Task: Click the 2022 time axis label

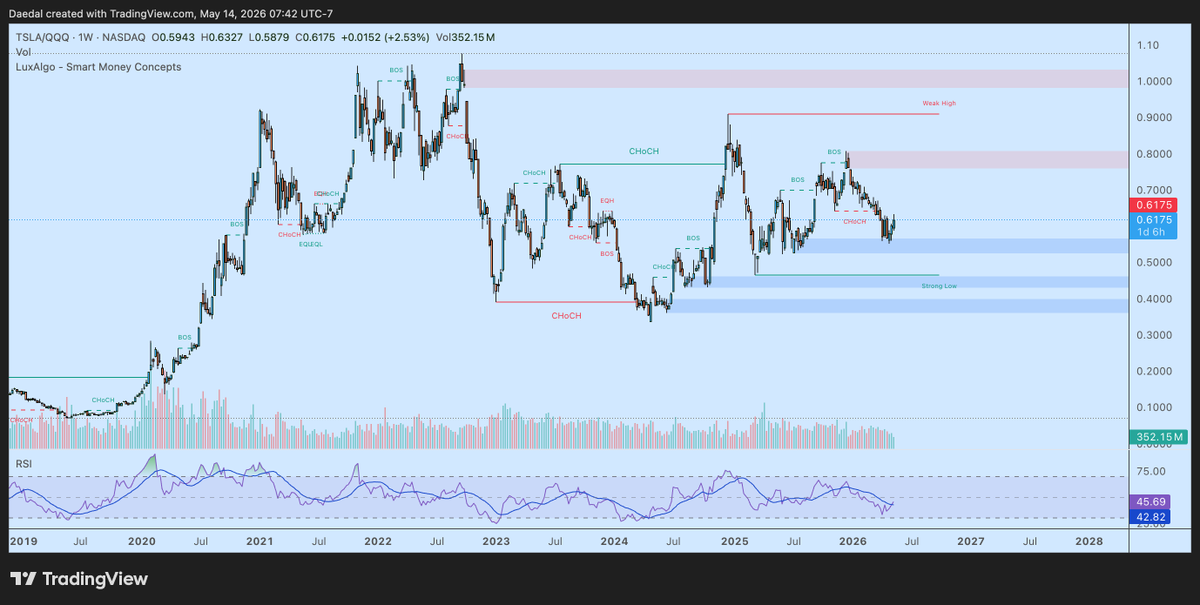Action: pyautogui.click(x=377, y=540)
